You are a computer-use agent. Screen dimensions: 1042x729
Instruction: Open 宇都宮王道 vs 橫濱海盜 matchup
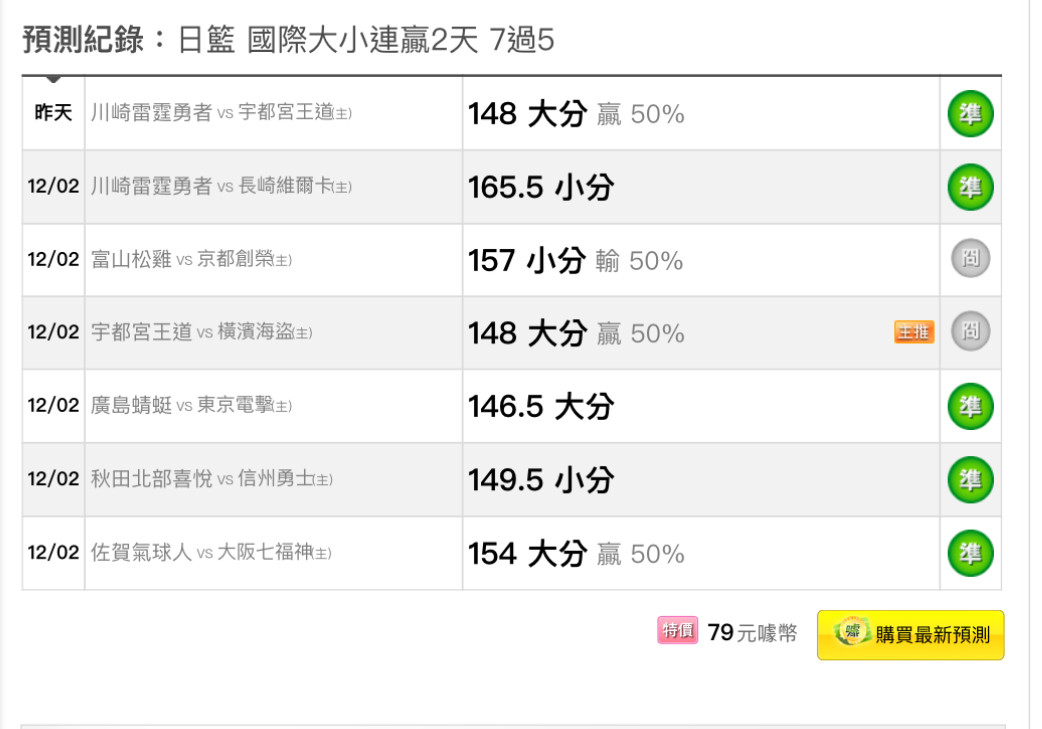(x=201, y=332)
